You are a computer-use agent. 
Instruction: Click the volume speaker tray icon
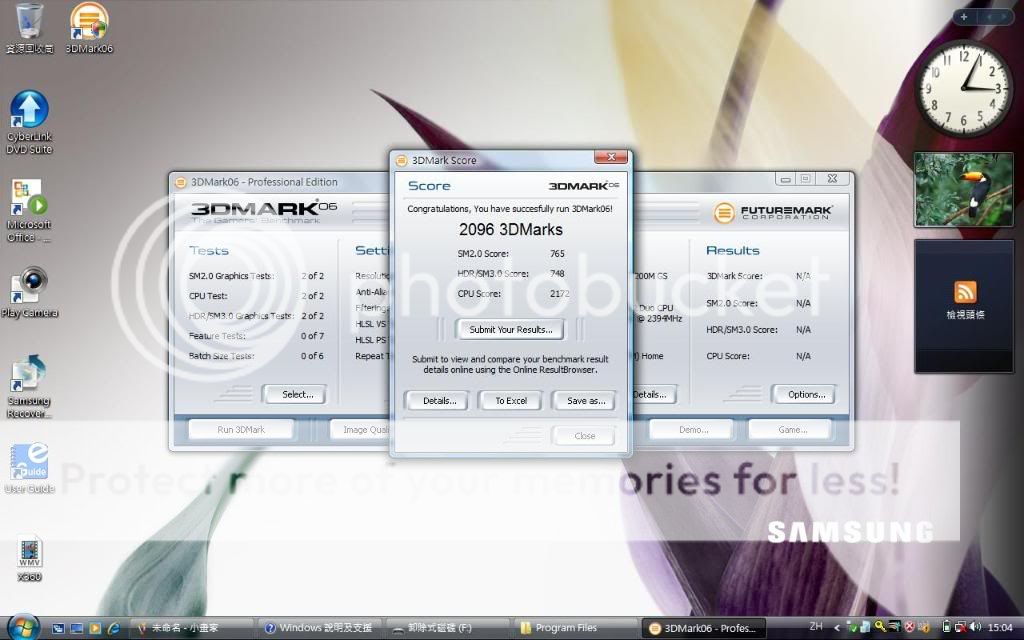click(x=976, y=628)
